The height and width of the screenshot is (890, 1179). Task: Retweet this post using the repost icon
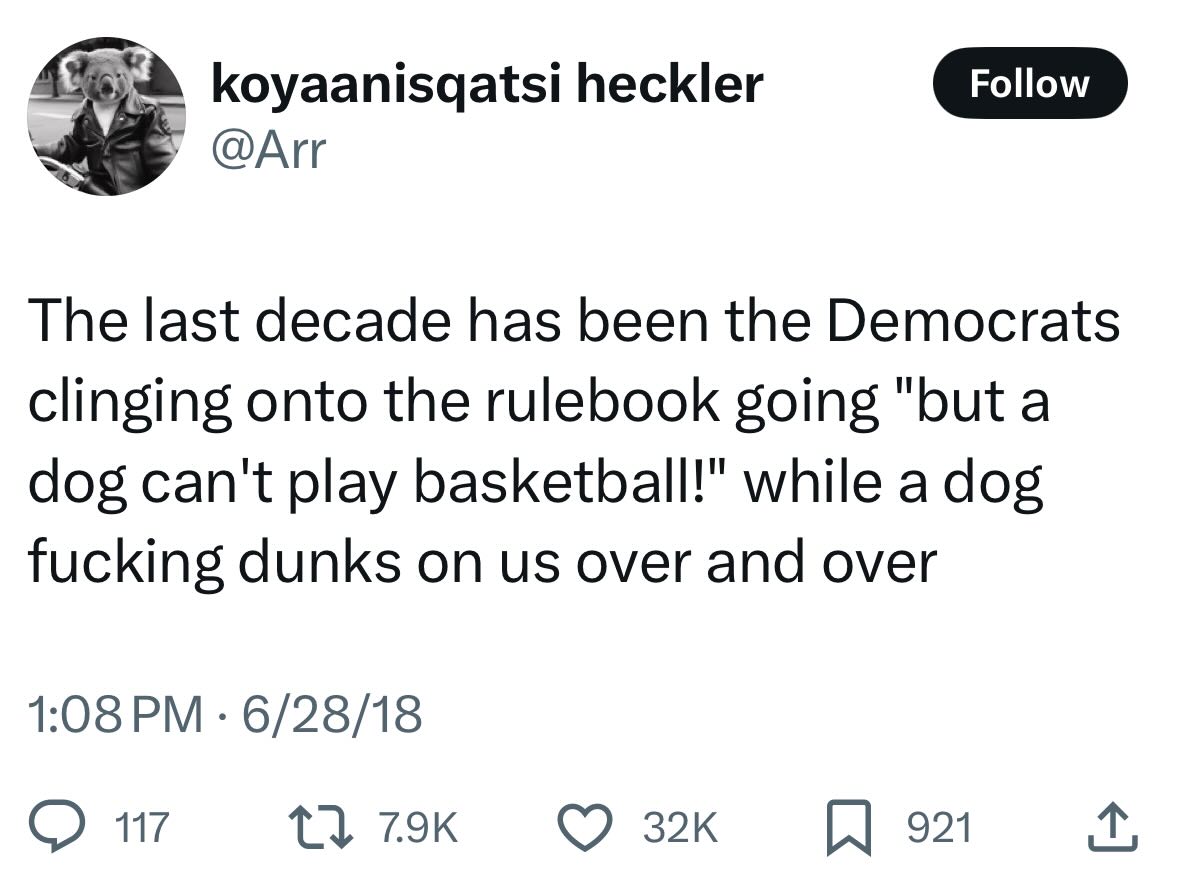[x=320, y=826]
